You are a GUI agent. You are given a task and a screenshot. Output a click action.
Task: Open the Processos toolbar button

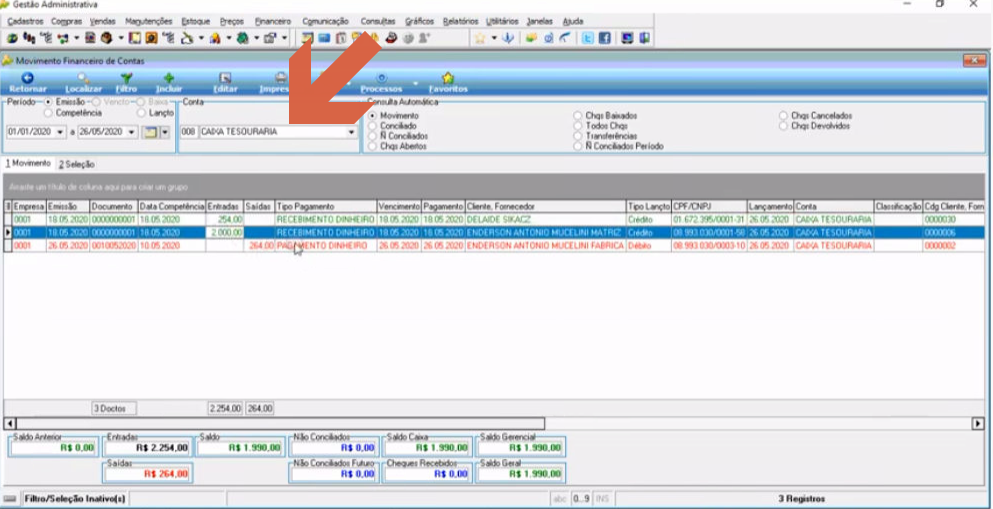click(x=381, y=83)
